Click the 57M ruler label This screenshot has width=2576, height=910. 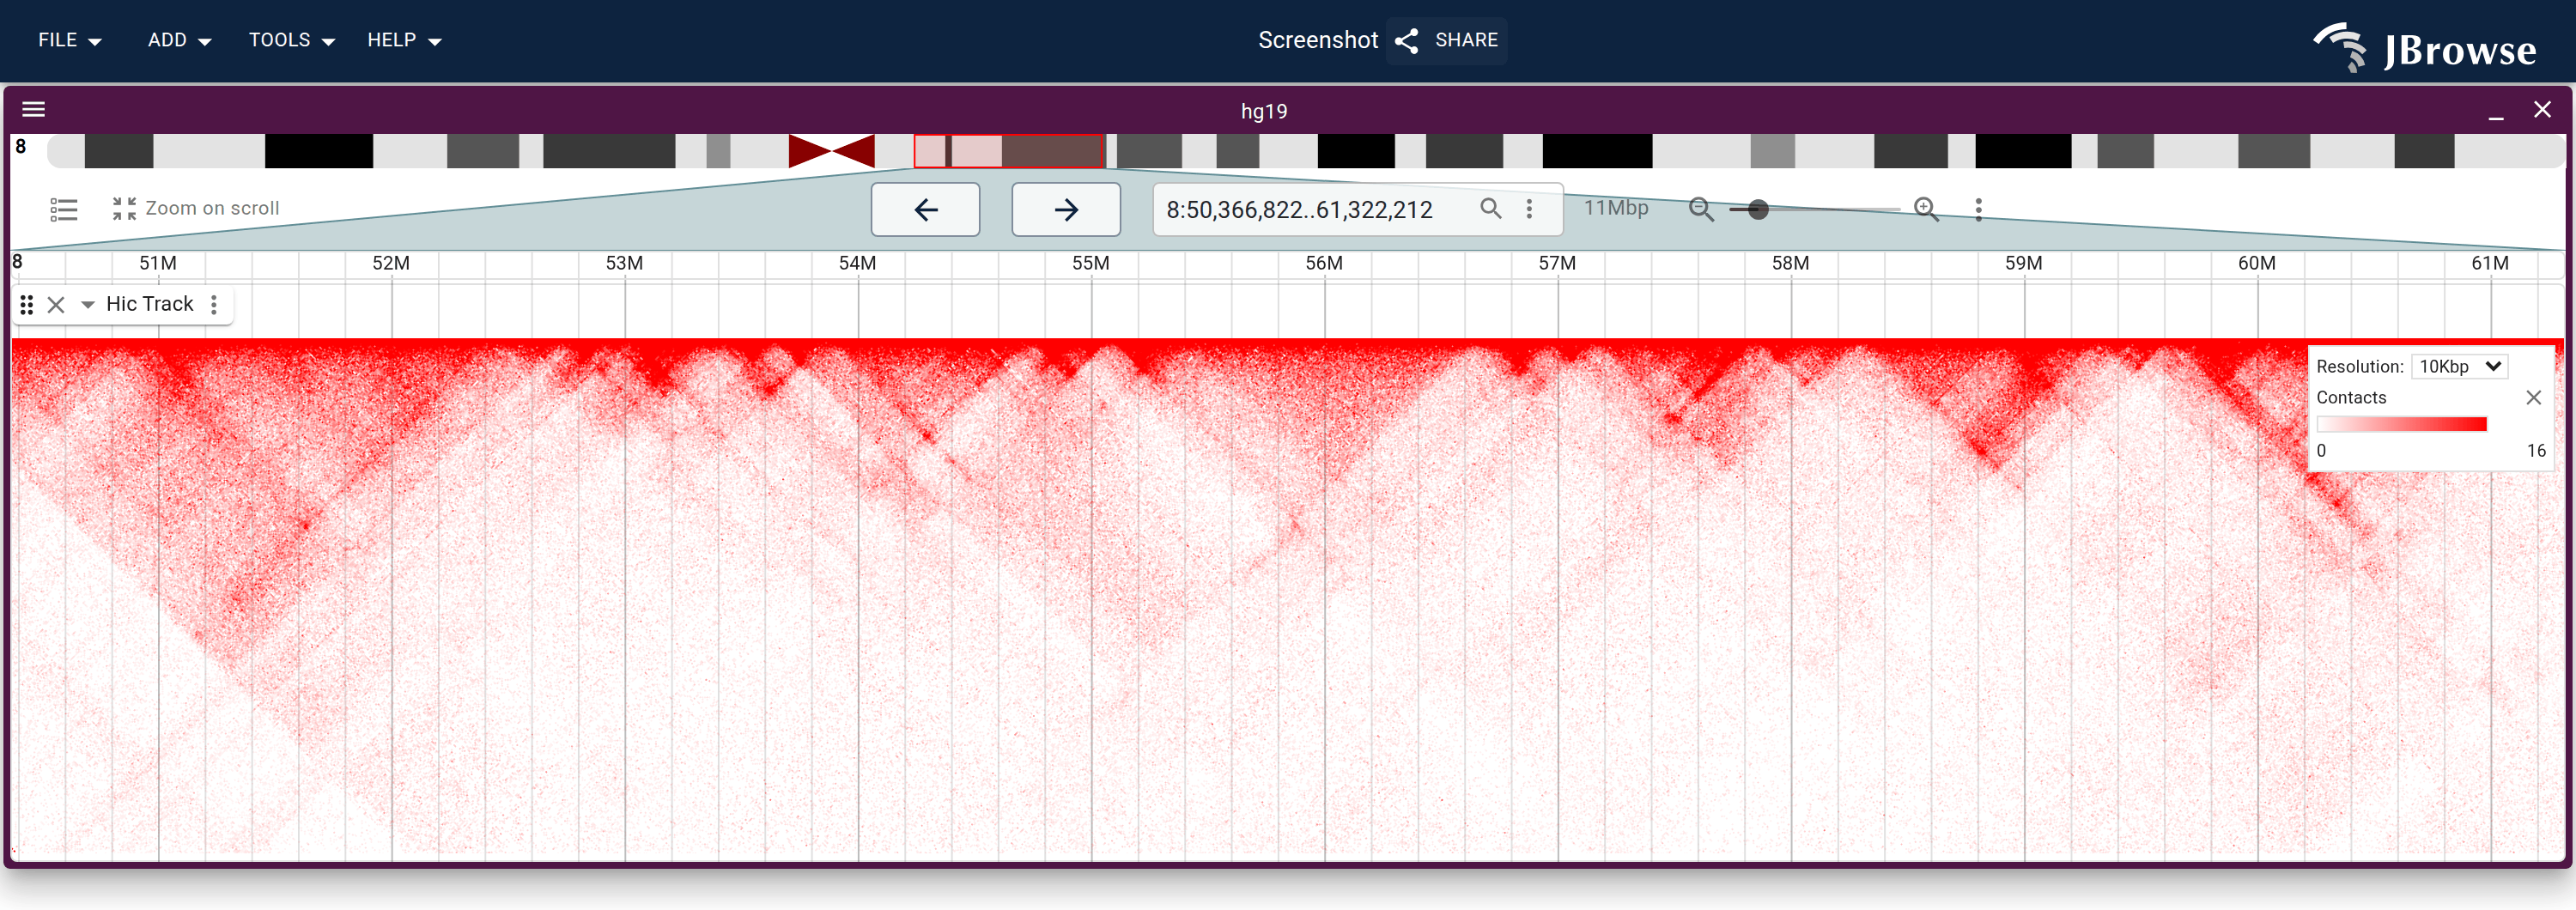click(x=1557, y=263)
